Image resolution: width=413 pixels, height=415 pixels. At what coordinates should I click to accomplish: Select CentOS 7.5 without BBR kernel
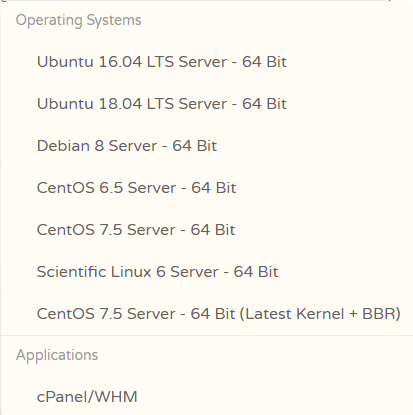[x=207, y=230]
